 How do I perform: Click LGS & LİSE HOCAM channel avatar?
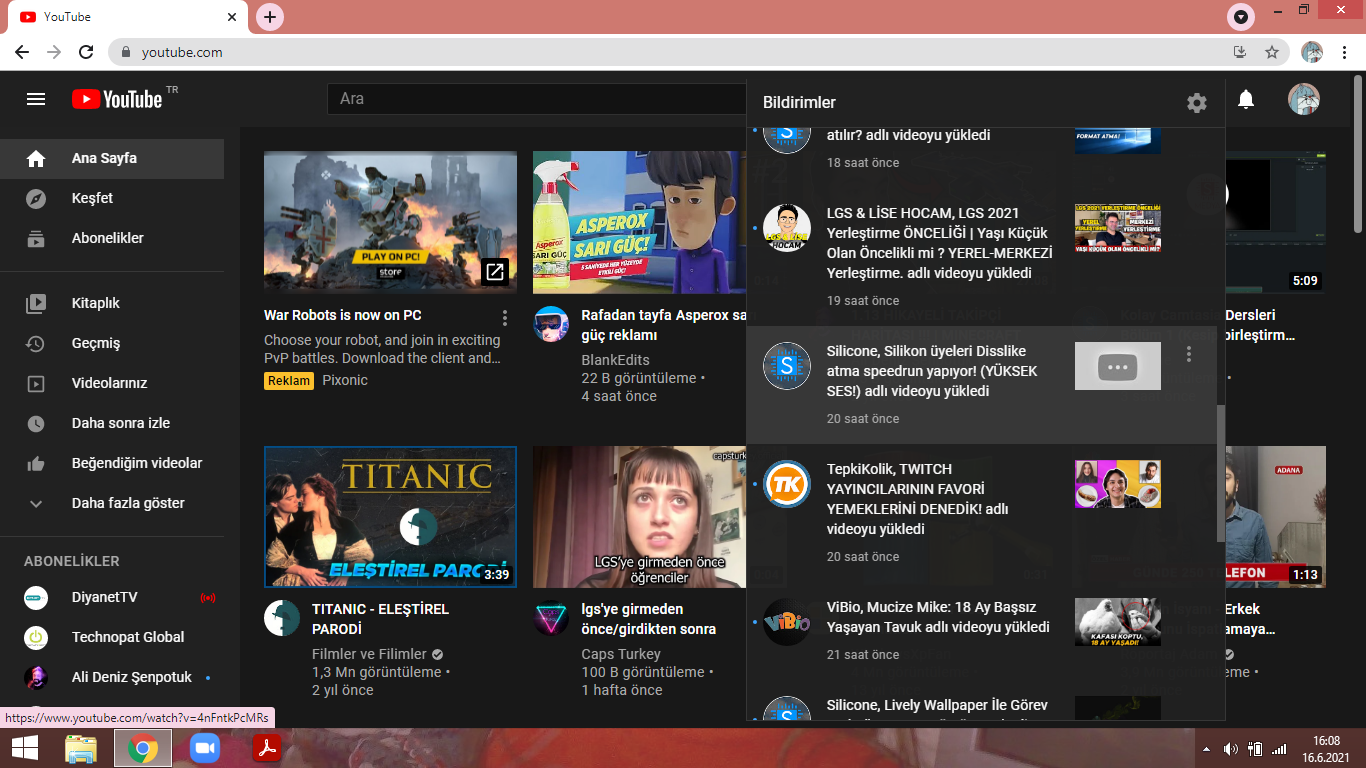(787, 228)
